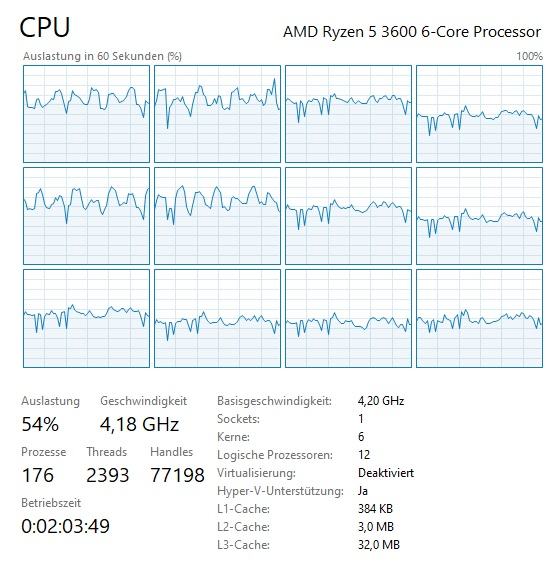The image size is (558, 562).
Task: Select second graph in the bottom row
Action: [x=218, y=319]
